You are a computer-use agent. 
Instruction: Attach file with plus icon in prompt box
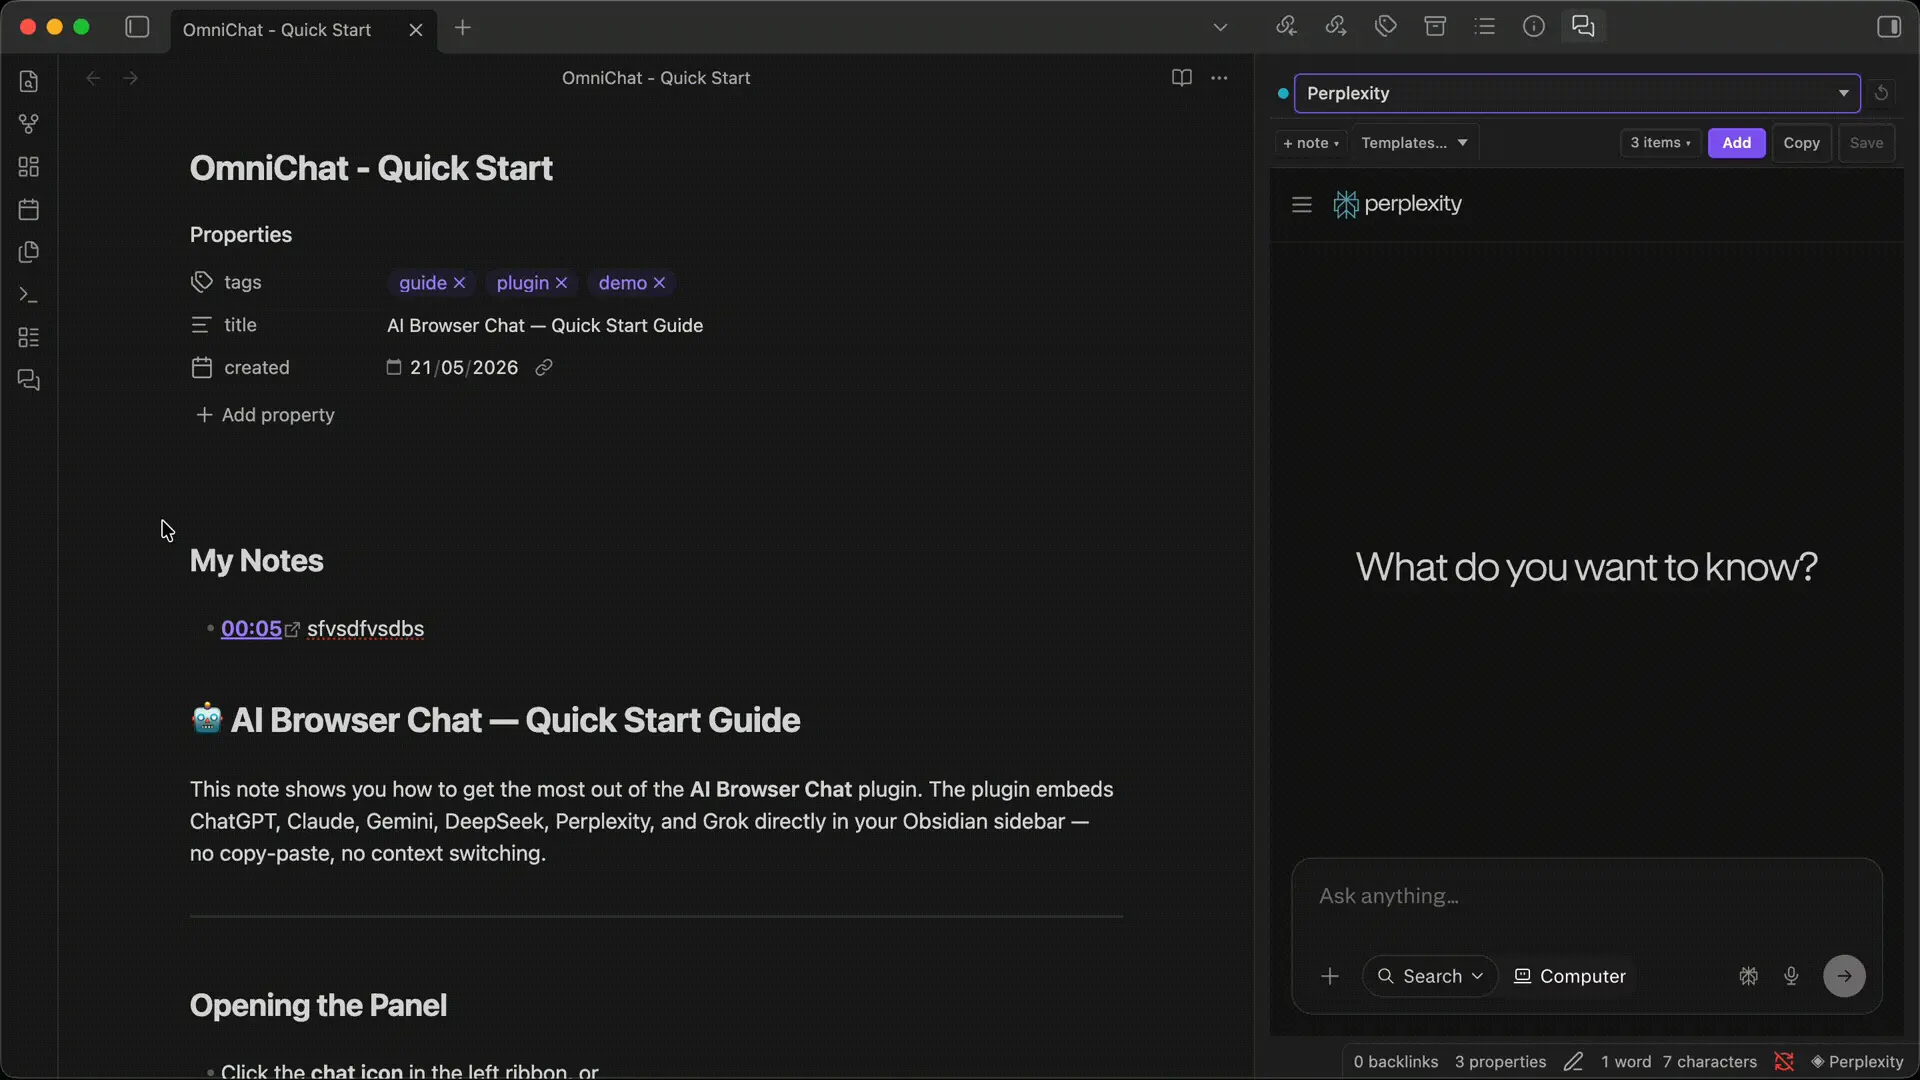click(1330, 976)
